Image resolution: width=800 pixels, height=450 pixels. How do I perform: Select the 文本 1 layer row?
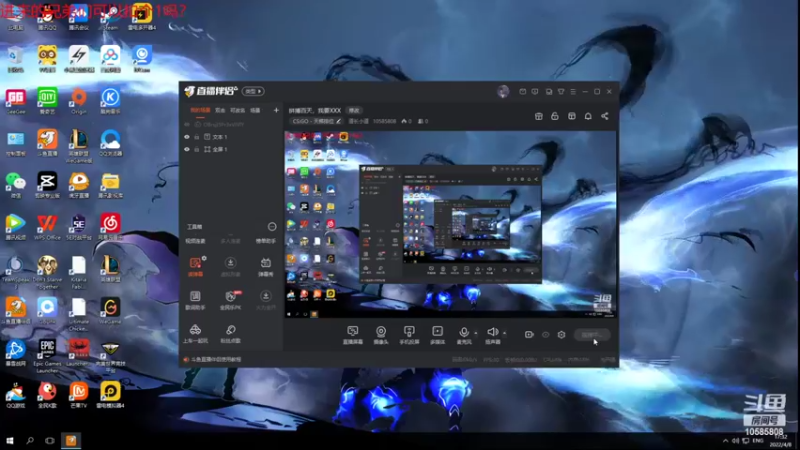click(231, 137)
